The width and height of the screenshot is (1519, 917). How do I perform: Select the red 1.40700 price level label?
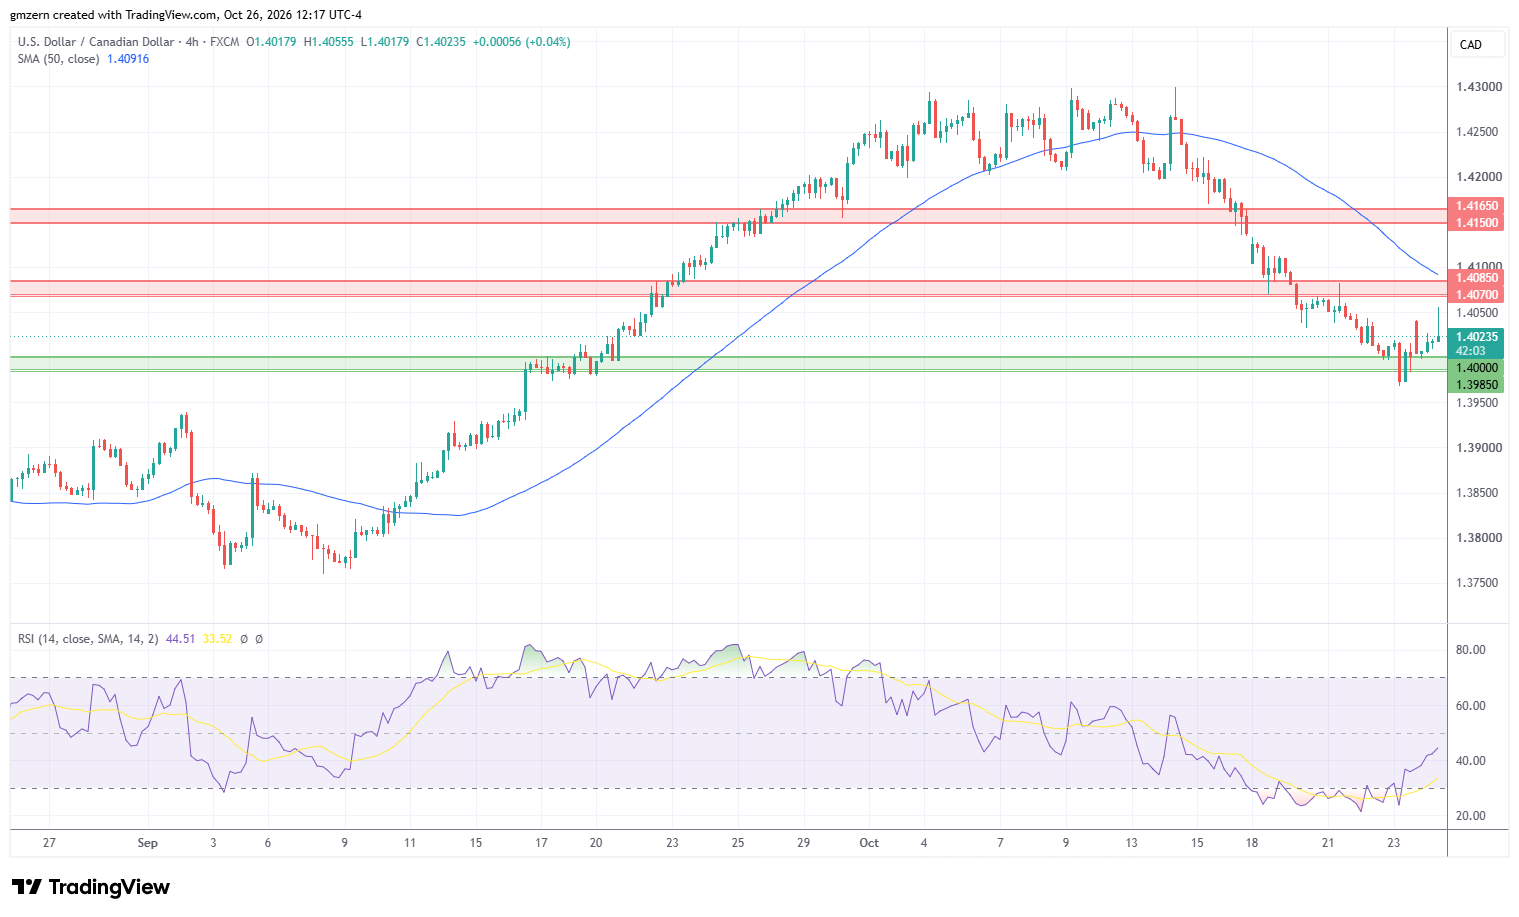1477,295
